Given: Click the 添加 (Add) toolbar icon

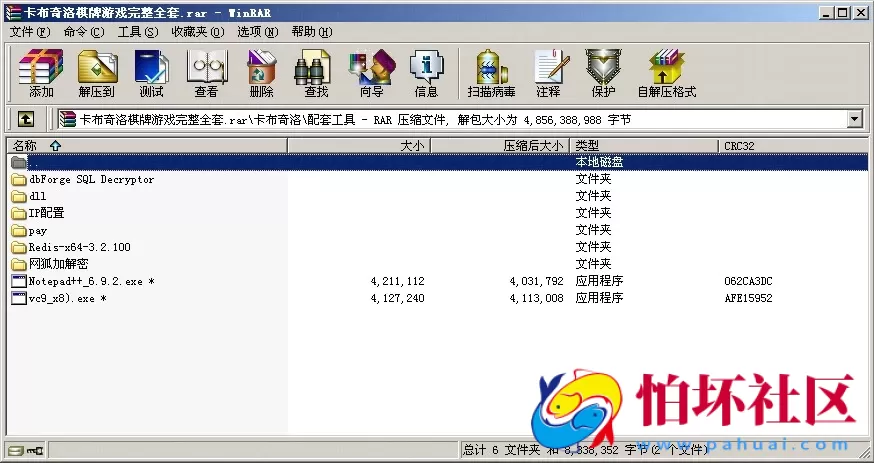Looking at the screenshot, I should point(41,67).
